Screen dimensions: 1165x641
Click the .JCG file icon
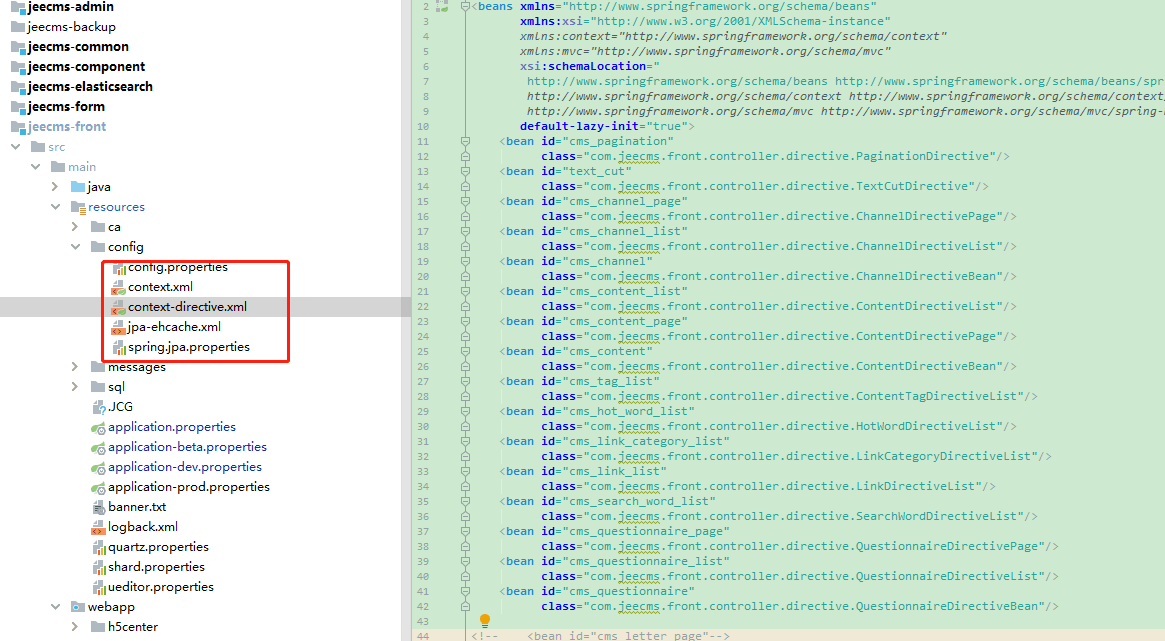click(98, 407)
